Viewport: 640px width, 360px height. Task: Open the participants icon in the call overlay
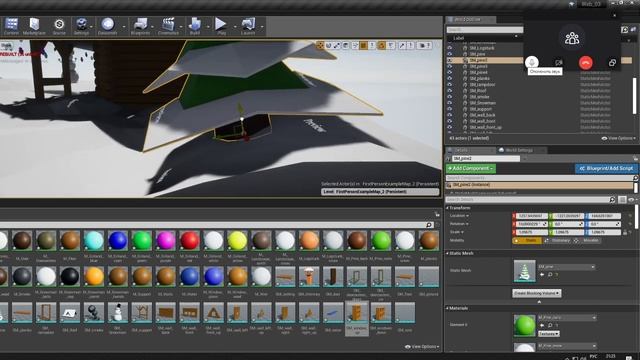pos(572,38)
